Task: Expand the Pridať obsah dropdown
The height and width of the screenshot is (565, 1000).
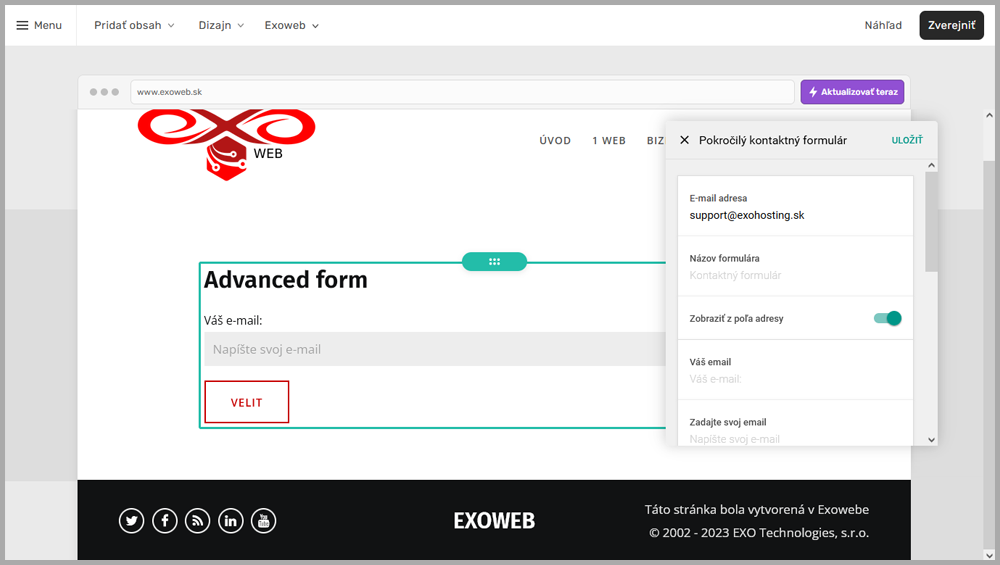Action: tap(134, 25)
